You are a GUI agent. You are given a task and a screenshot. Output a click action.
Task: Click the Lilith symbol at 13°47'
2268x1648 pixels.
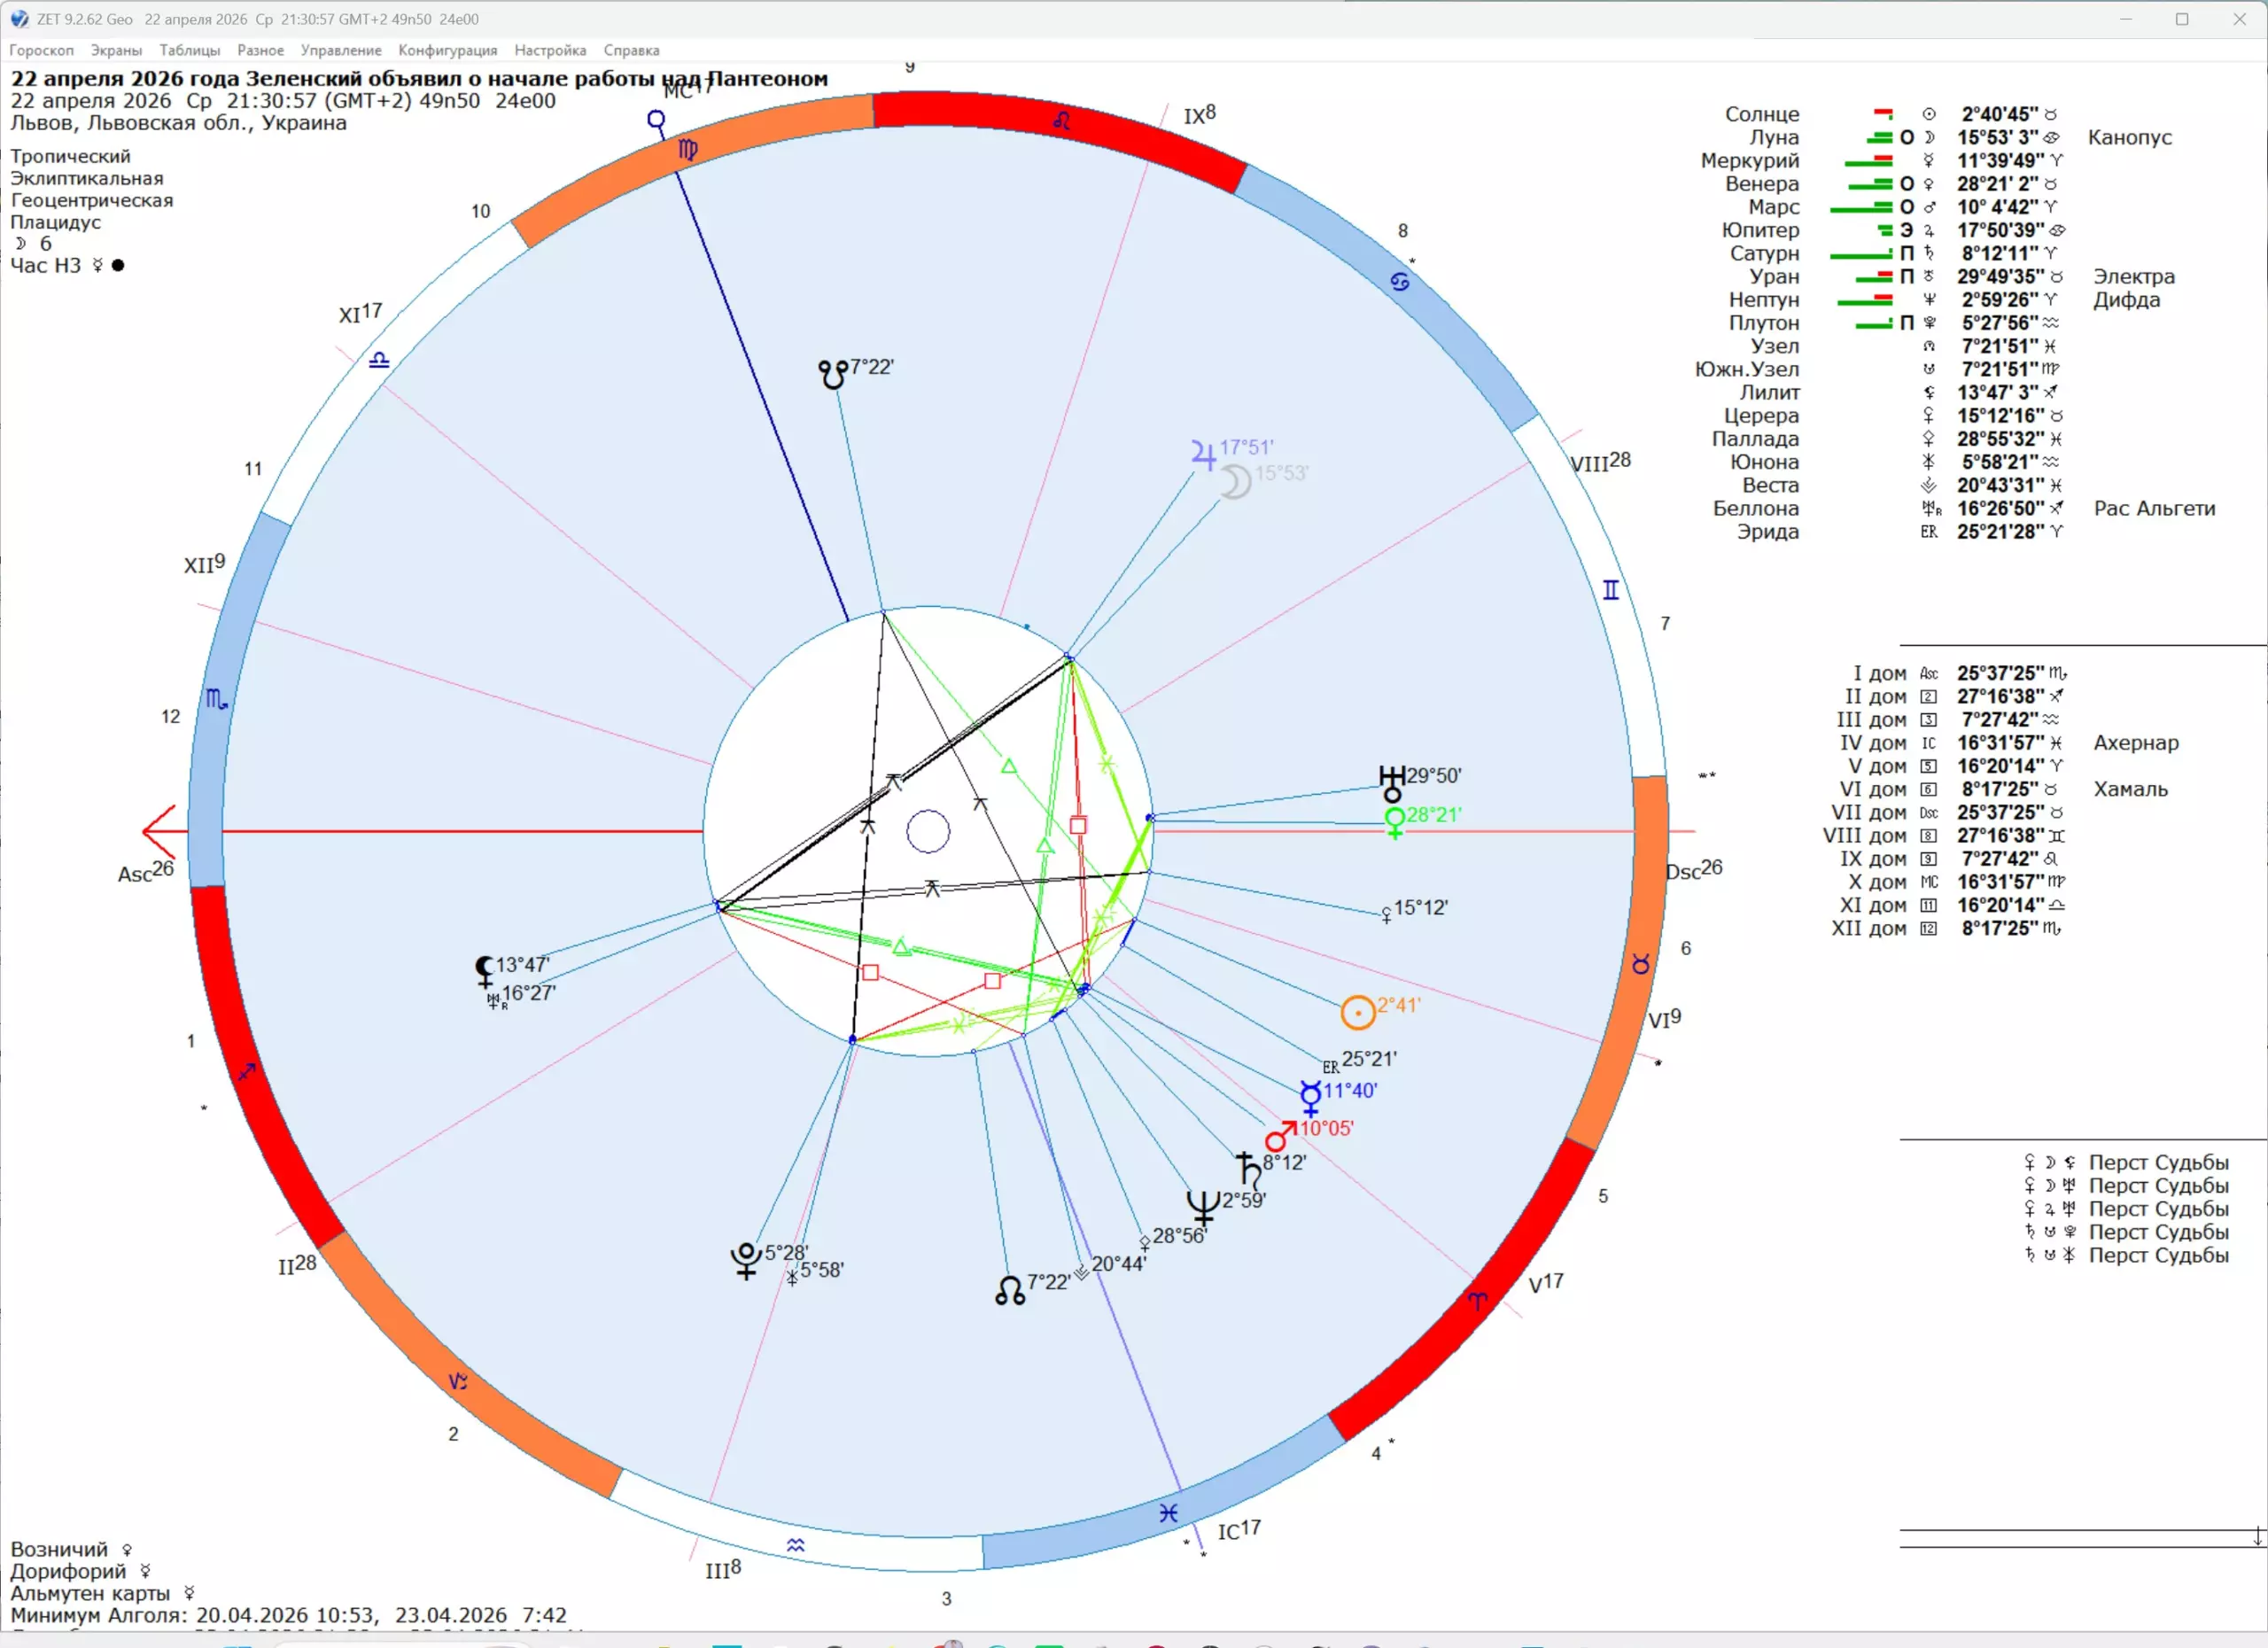[x=485, y=971]
